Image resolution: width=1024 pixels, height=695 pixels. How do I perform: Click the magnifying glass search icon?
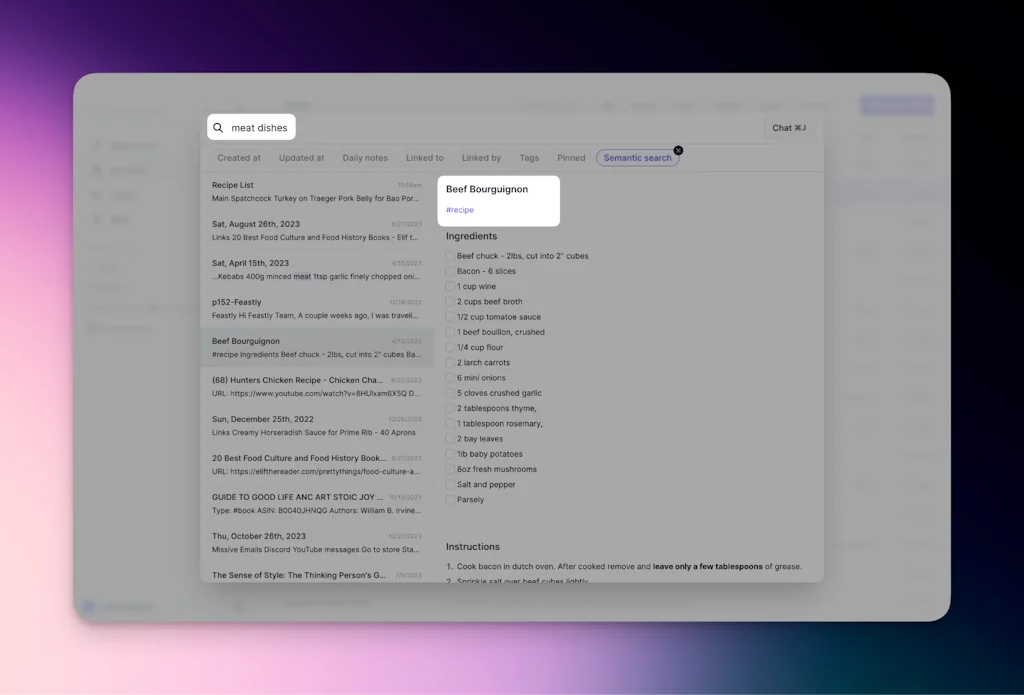click(x=218, y=127)
